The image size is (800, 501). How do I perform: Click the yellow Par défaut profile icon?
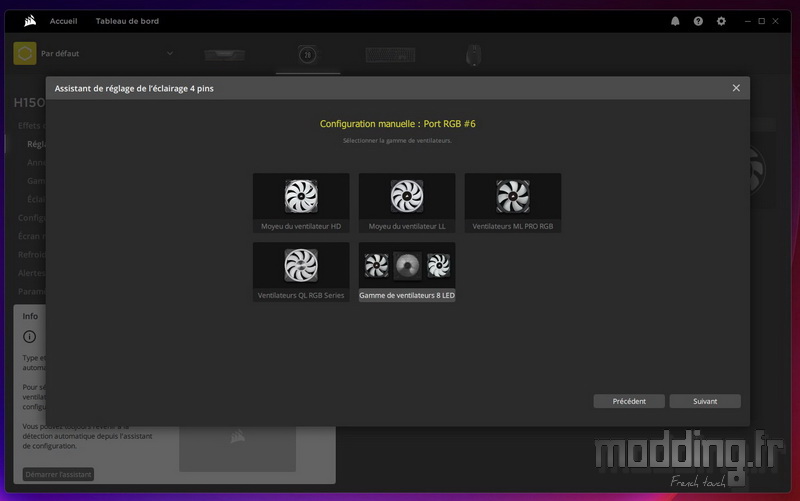pyautogui.click(x=25, y=54)
